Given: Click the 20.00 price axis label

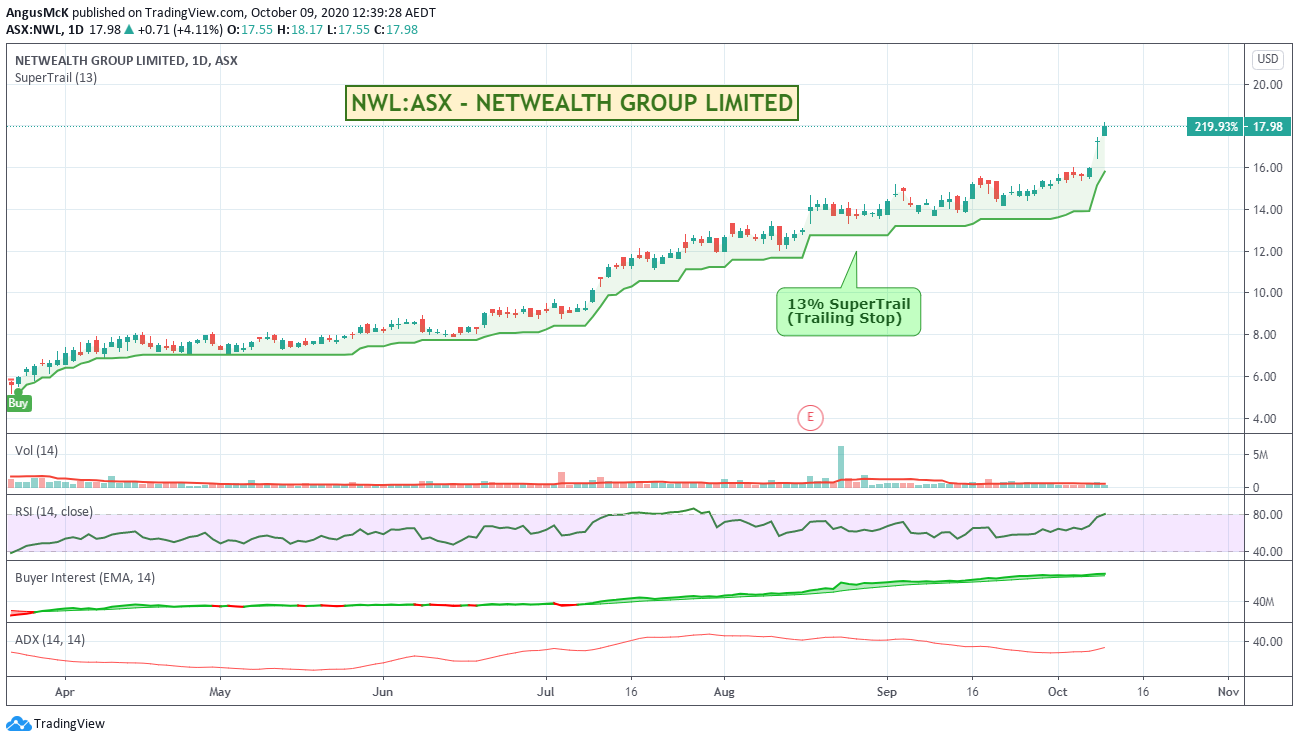Looking at the screenshot, I should click(1268, 85).
